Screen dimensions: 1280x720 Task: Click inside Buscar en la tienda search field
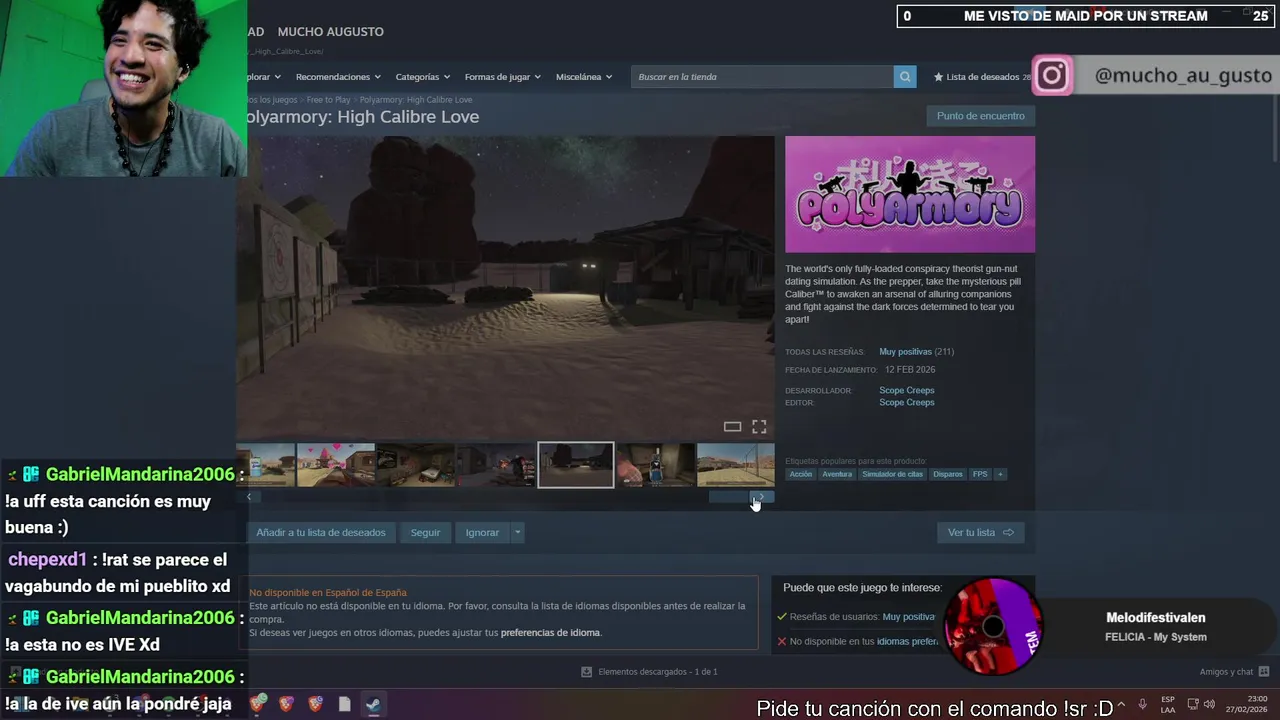762,77
